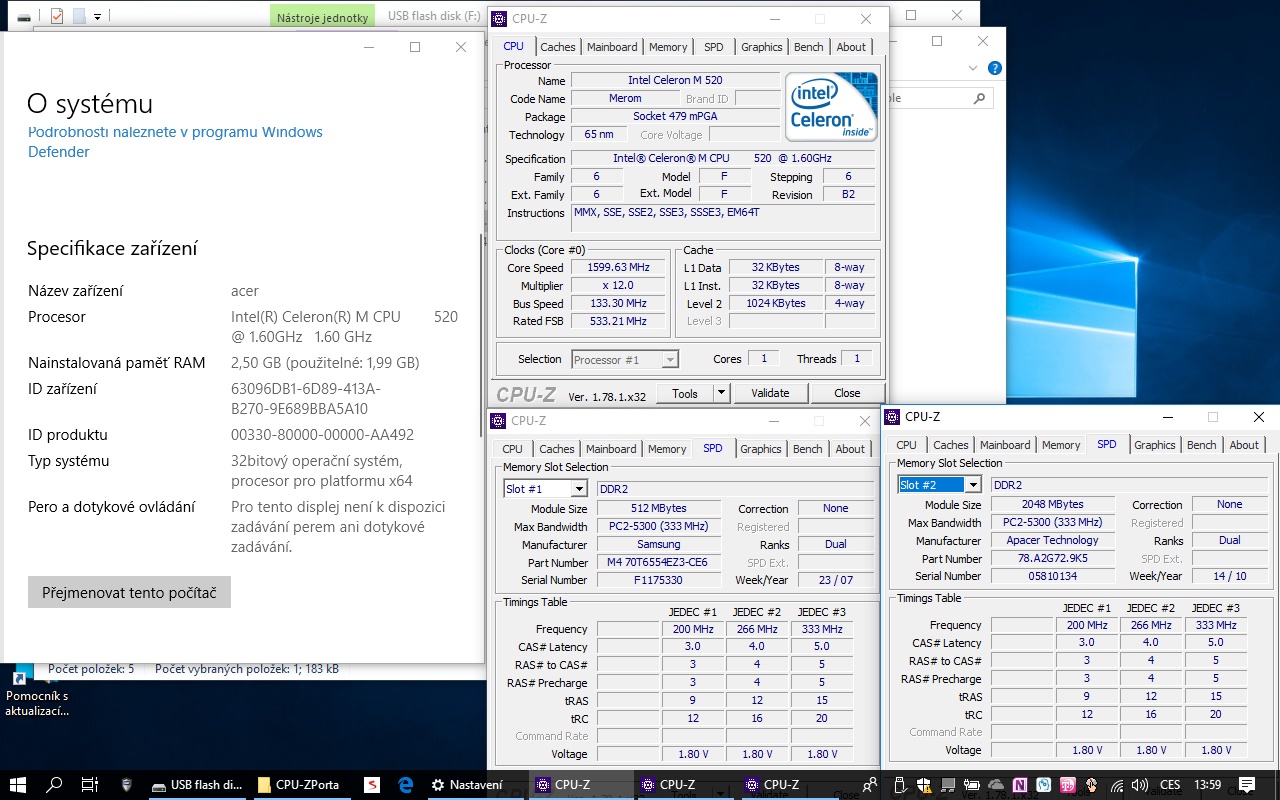This screenshot has width=1280, height=800.
Task: Click the 1599.63 MHz core speed value
Action: coord(620,267)
